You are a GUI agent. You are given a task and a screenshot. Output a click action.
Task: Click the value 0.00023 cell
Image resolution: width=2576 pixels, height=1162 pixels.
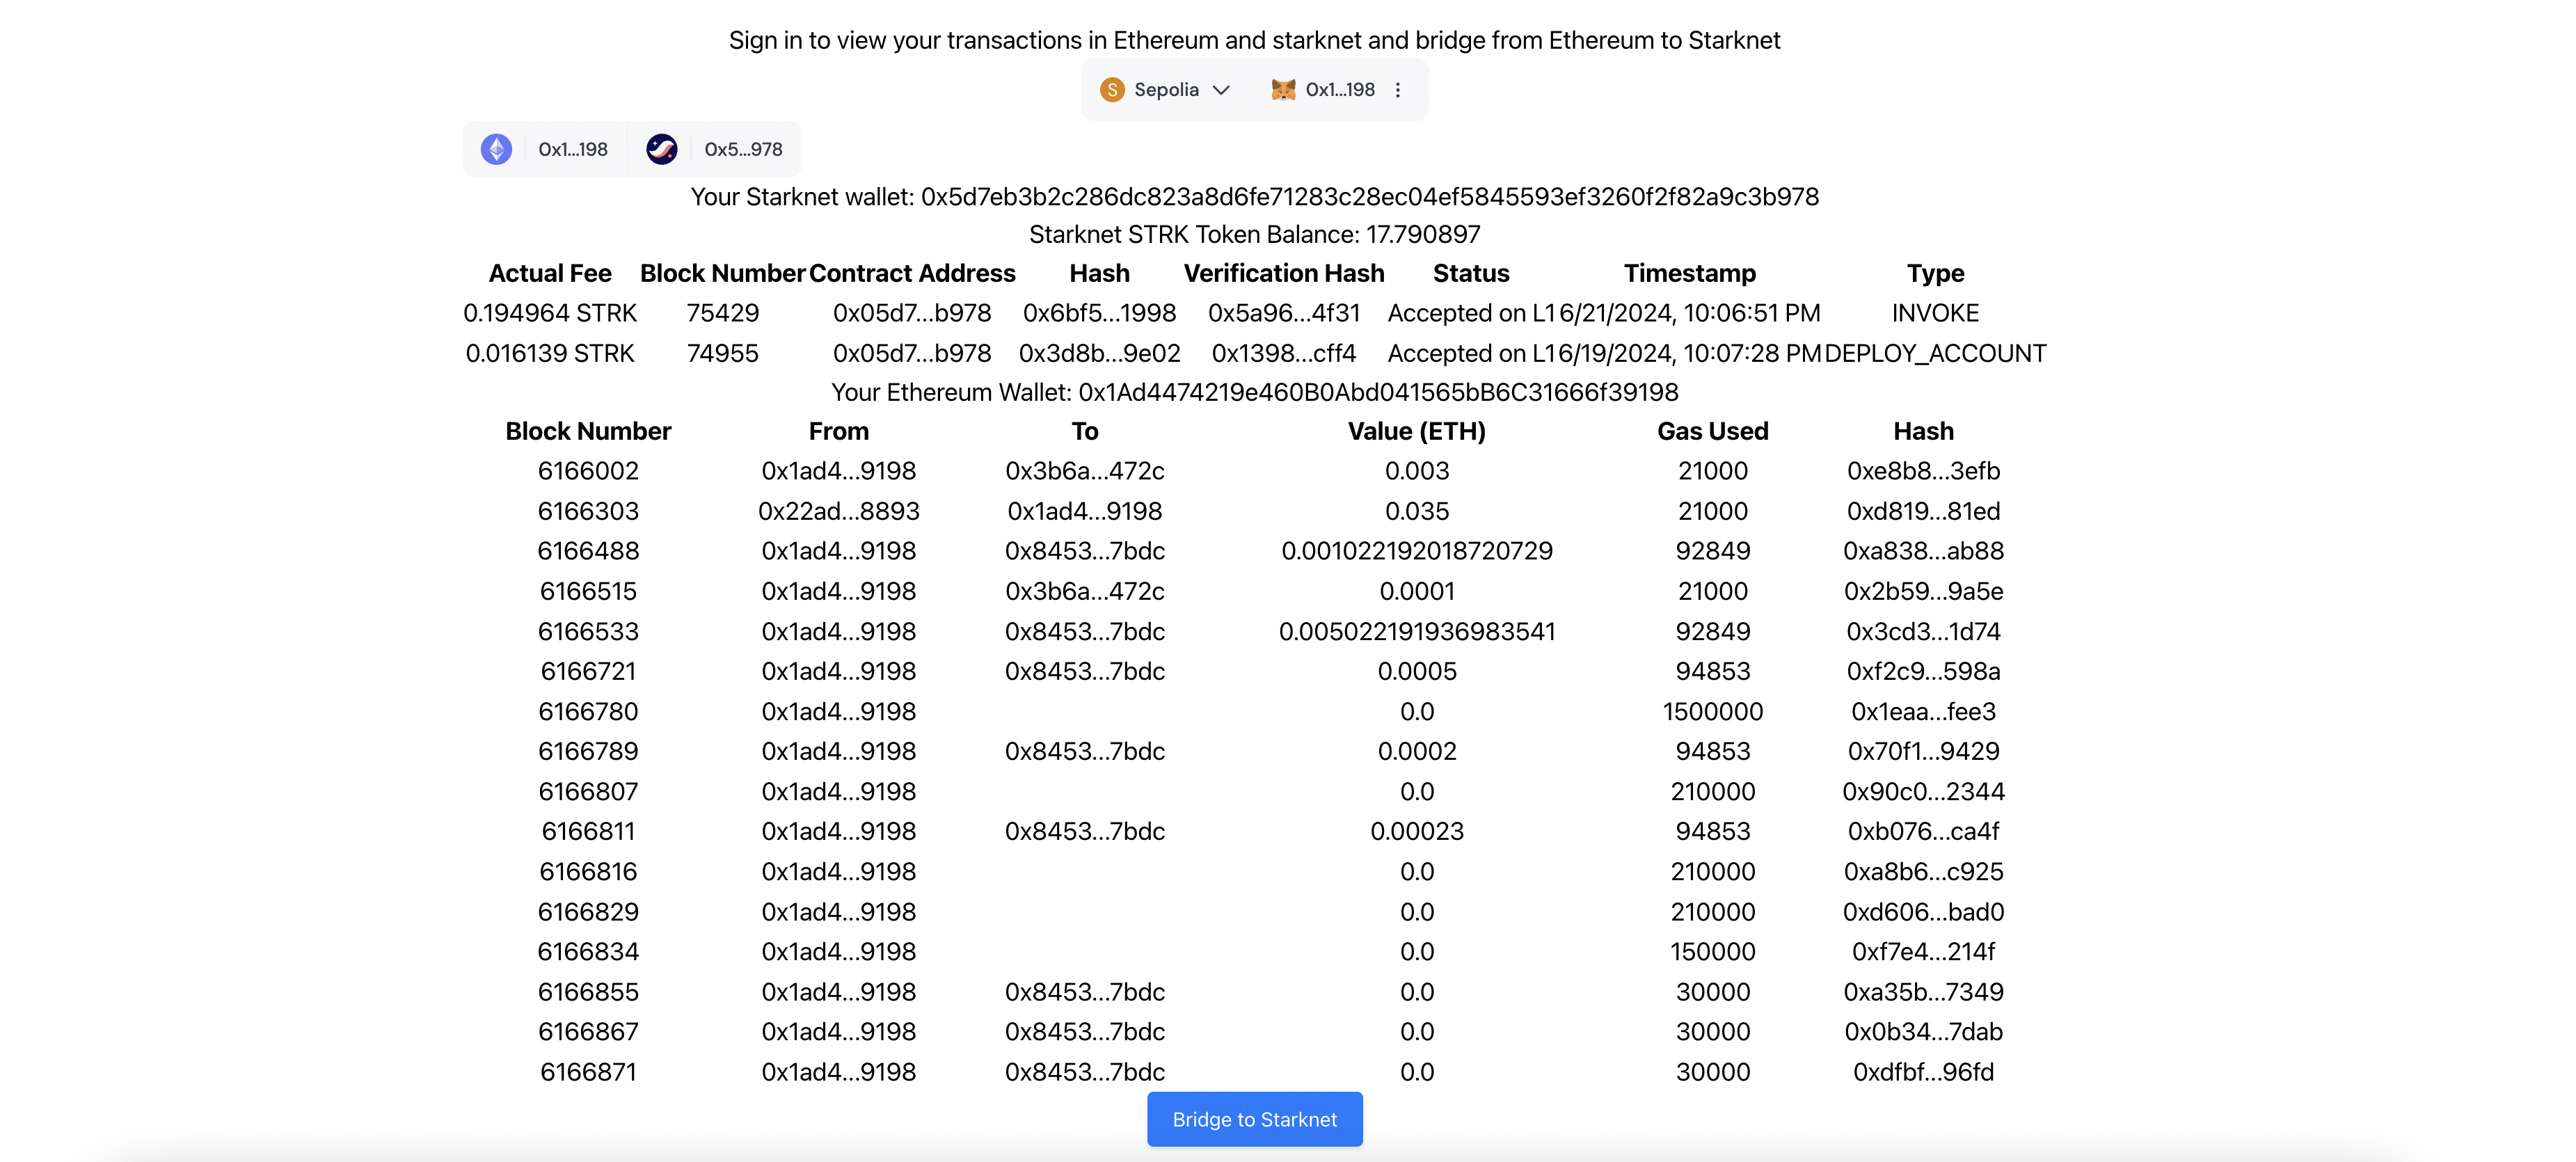click(x=1416, y=831)
